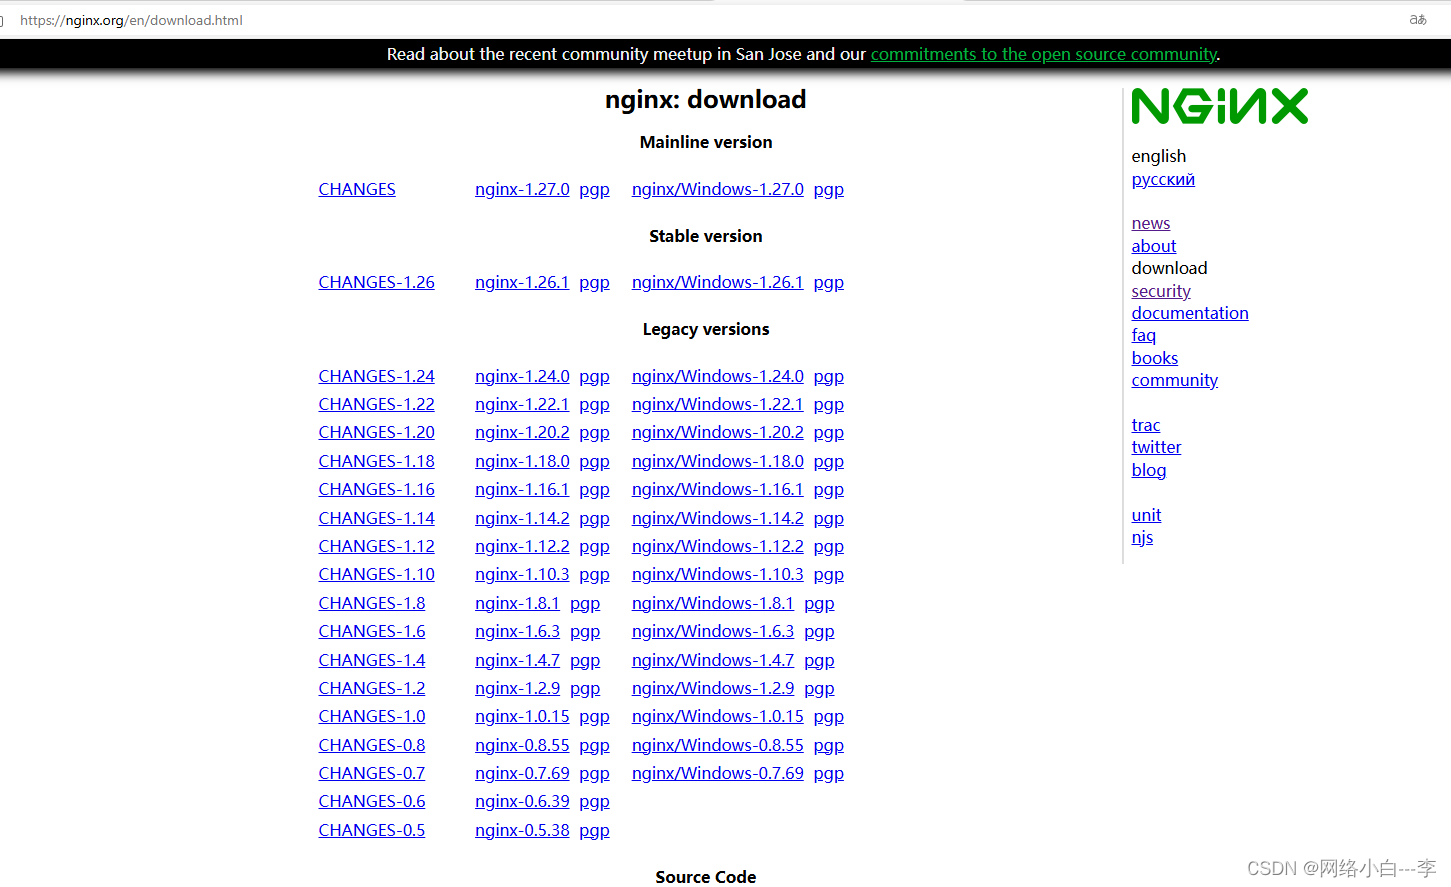Download nginx/Windows-1.18.0
This screenshot has width=1451, height=887.
tap(717, 461)
